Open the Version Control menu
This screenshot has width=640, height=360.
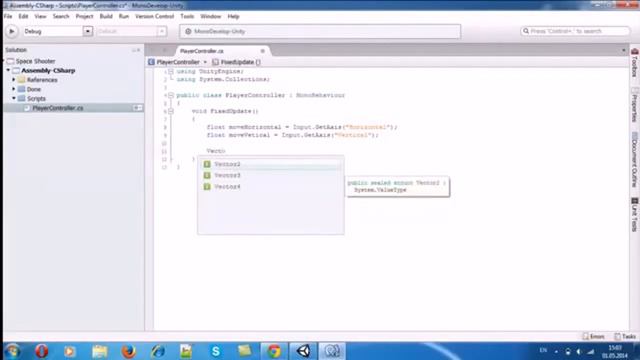[154, 16]
